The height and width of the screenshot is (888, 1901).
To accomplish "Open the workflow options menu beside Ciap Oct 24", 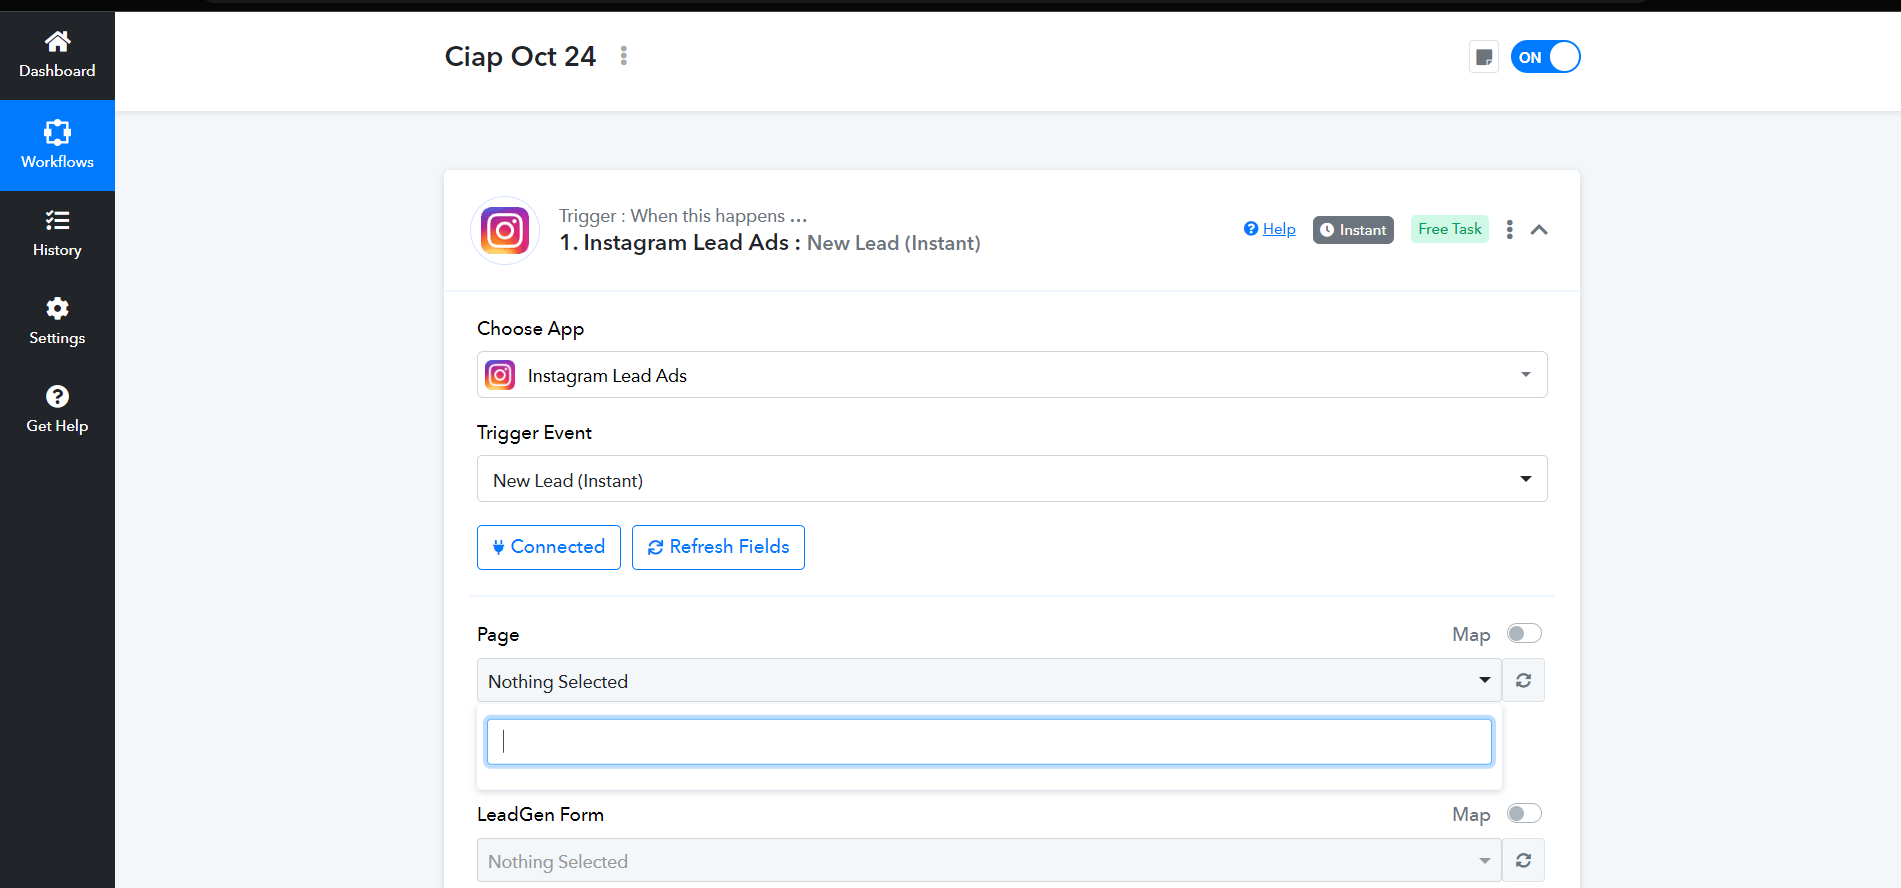I will point(624,56).
